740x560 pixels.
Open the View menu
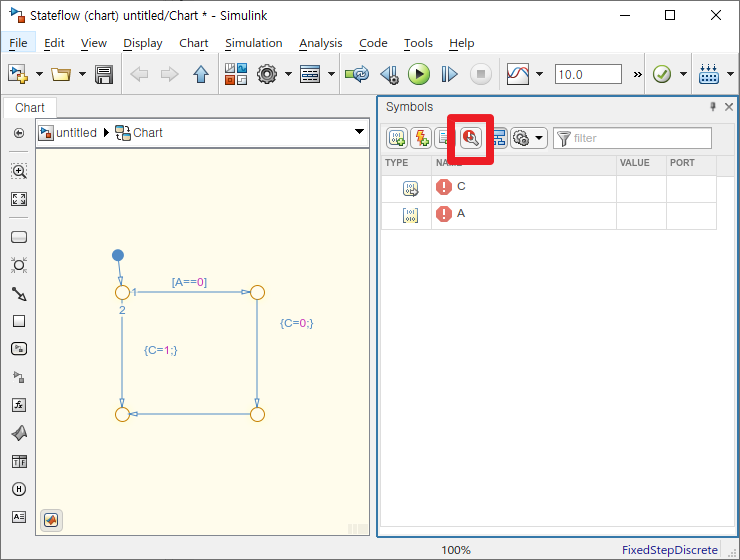pos(93,43)
